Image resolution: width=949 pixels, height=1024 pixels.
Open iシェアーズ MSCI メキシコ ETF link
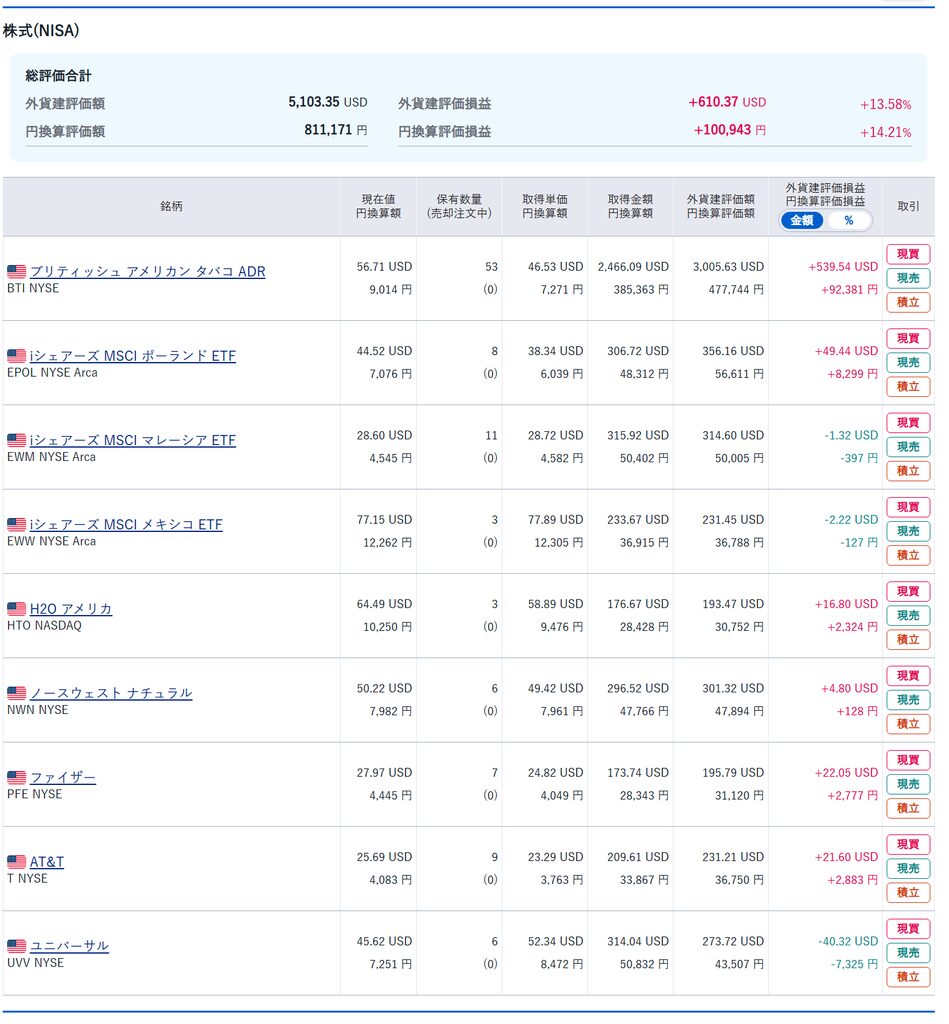click(x=126, y=524)
